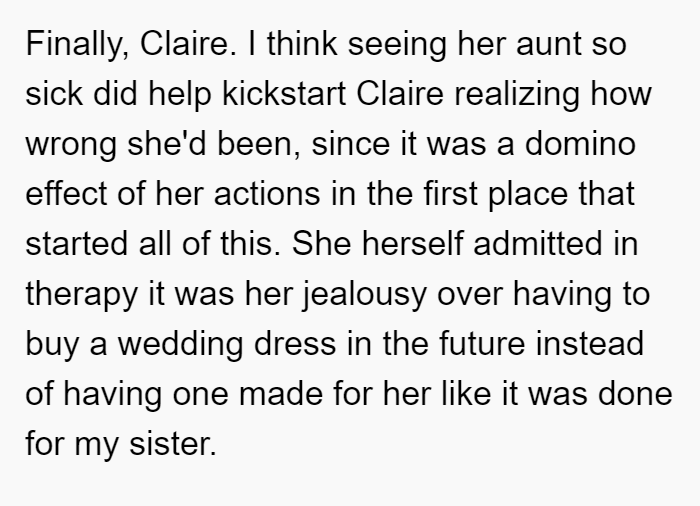This screenshot has height=506, width=700.
Task: Click the word "aunt" in first line
Action: point(549,44)
